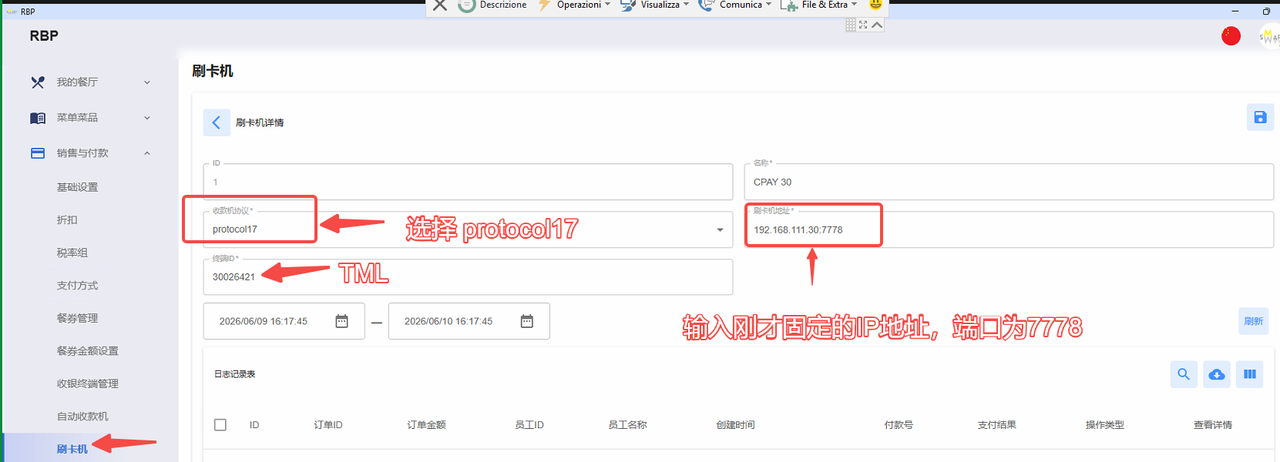Open the Comunica dropdown menu
The height and width of the screenshot is (462, 1280).
pyautogui.click(x=735, y=5)
